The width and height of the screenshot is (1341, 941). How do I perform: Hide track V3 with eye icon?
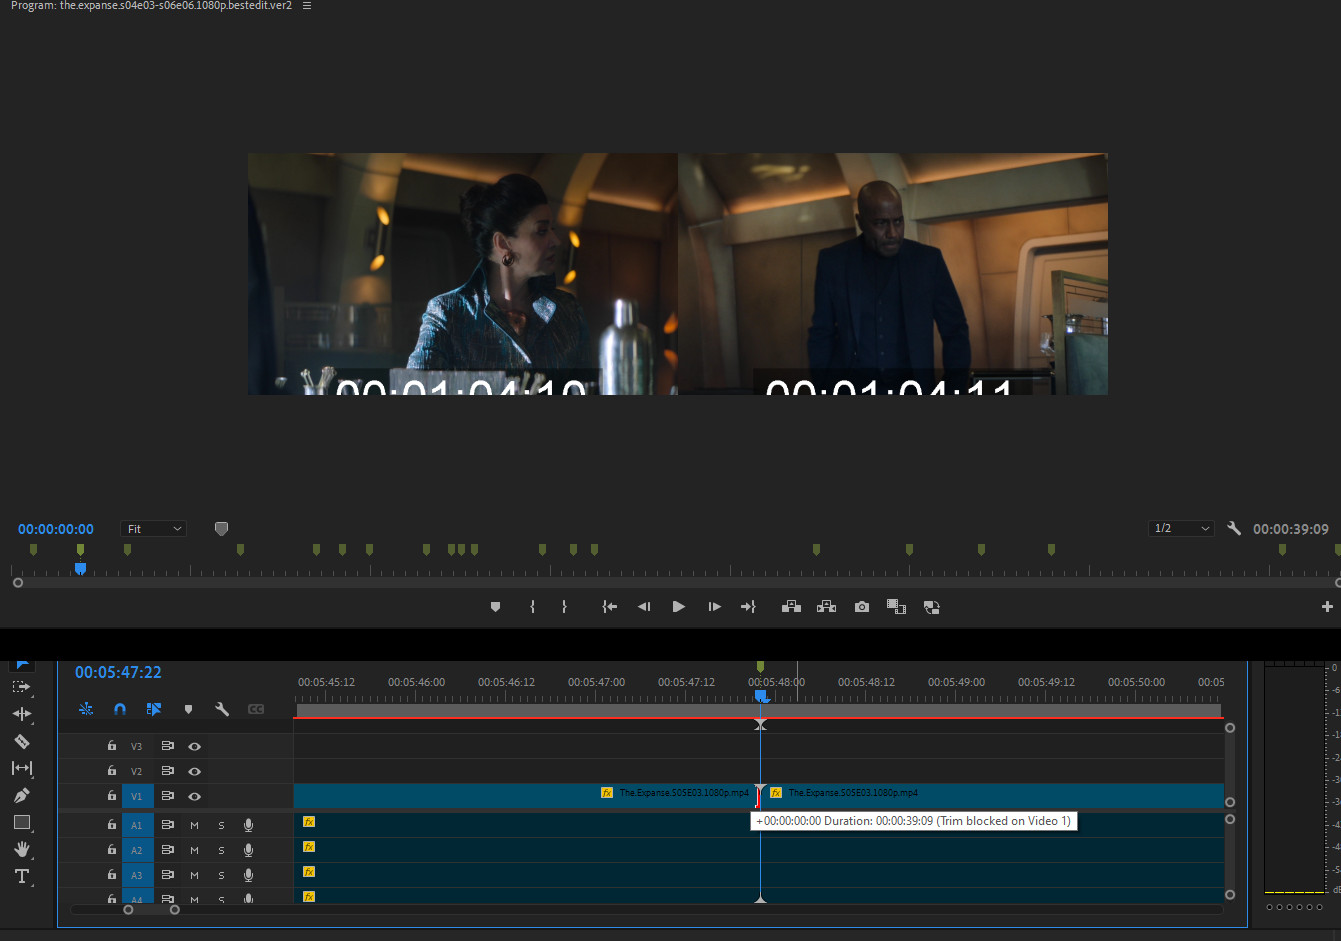pos(195,746)
